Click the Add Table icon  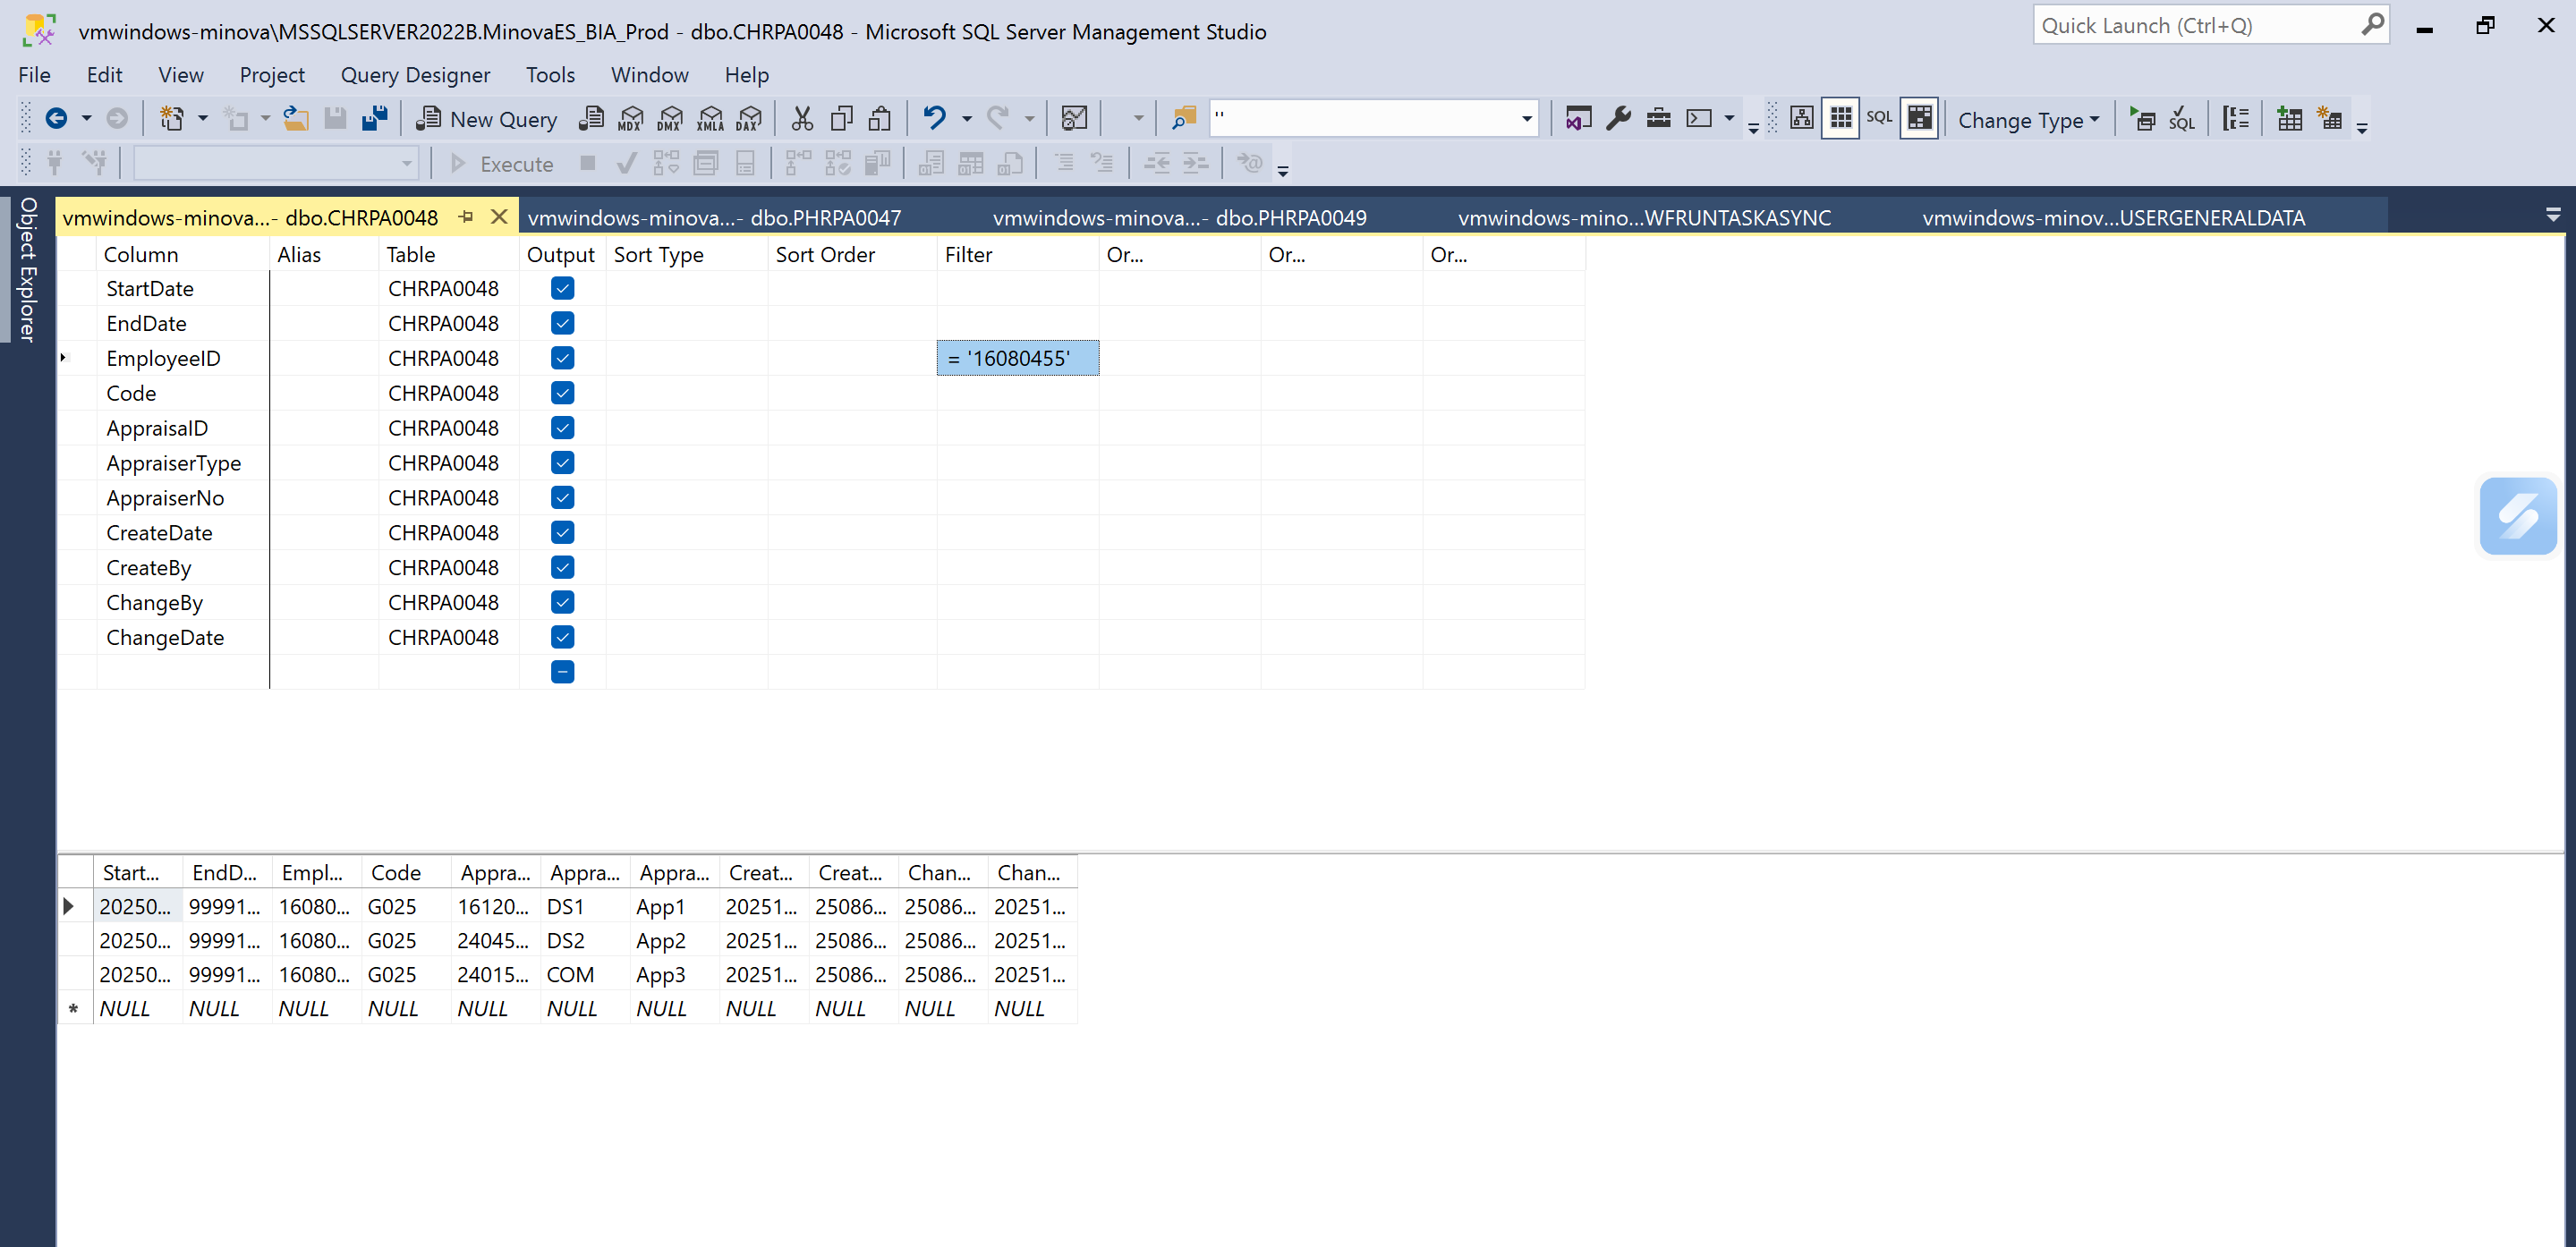point(2289,119)
